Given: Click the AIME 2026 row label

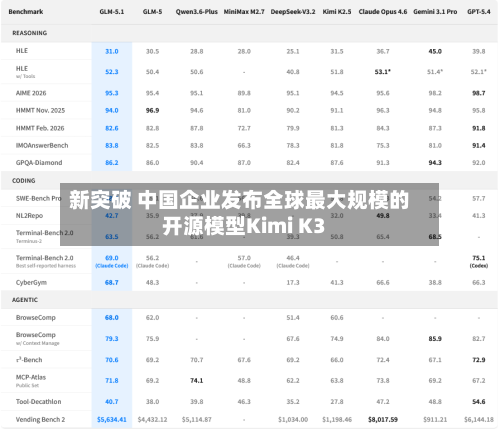Looking at the screenshot, I should pyautogui.click(x=31, y=93).
